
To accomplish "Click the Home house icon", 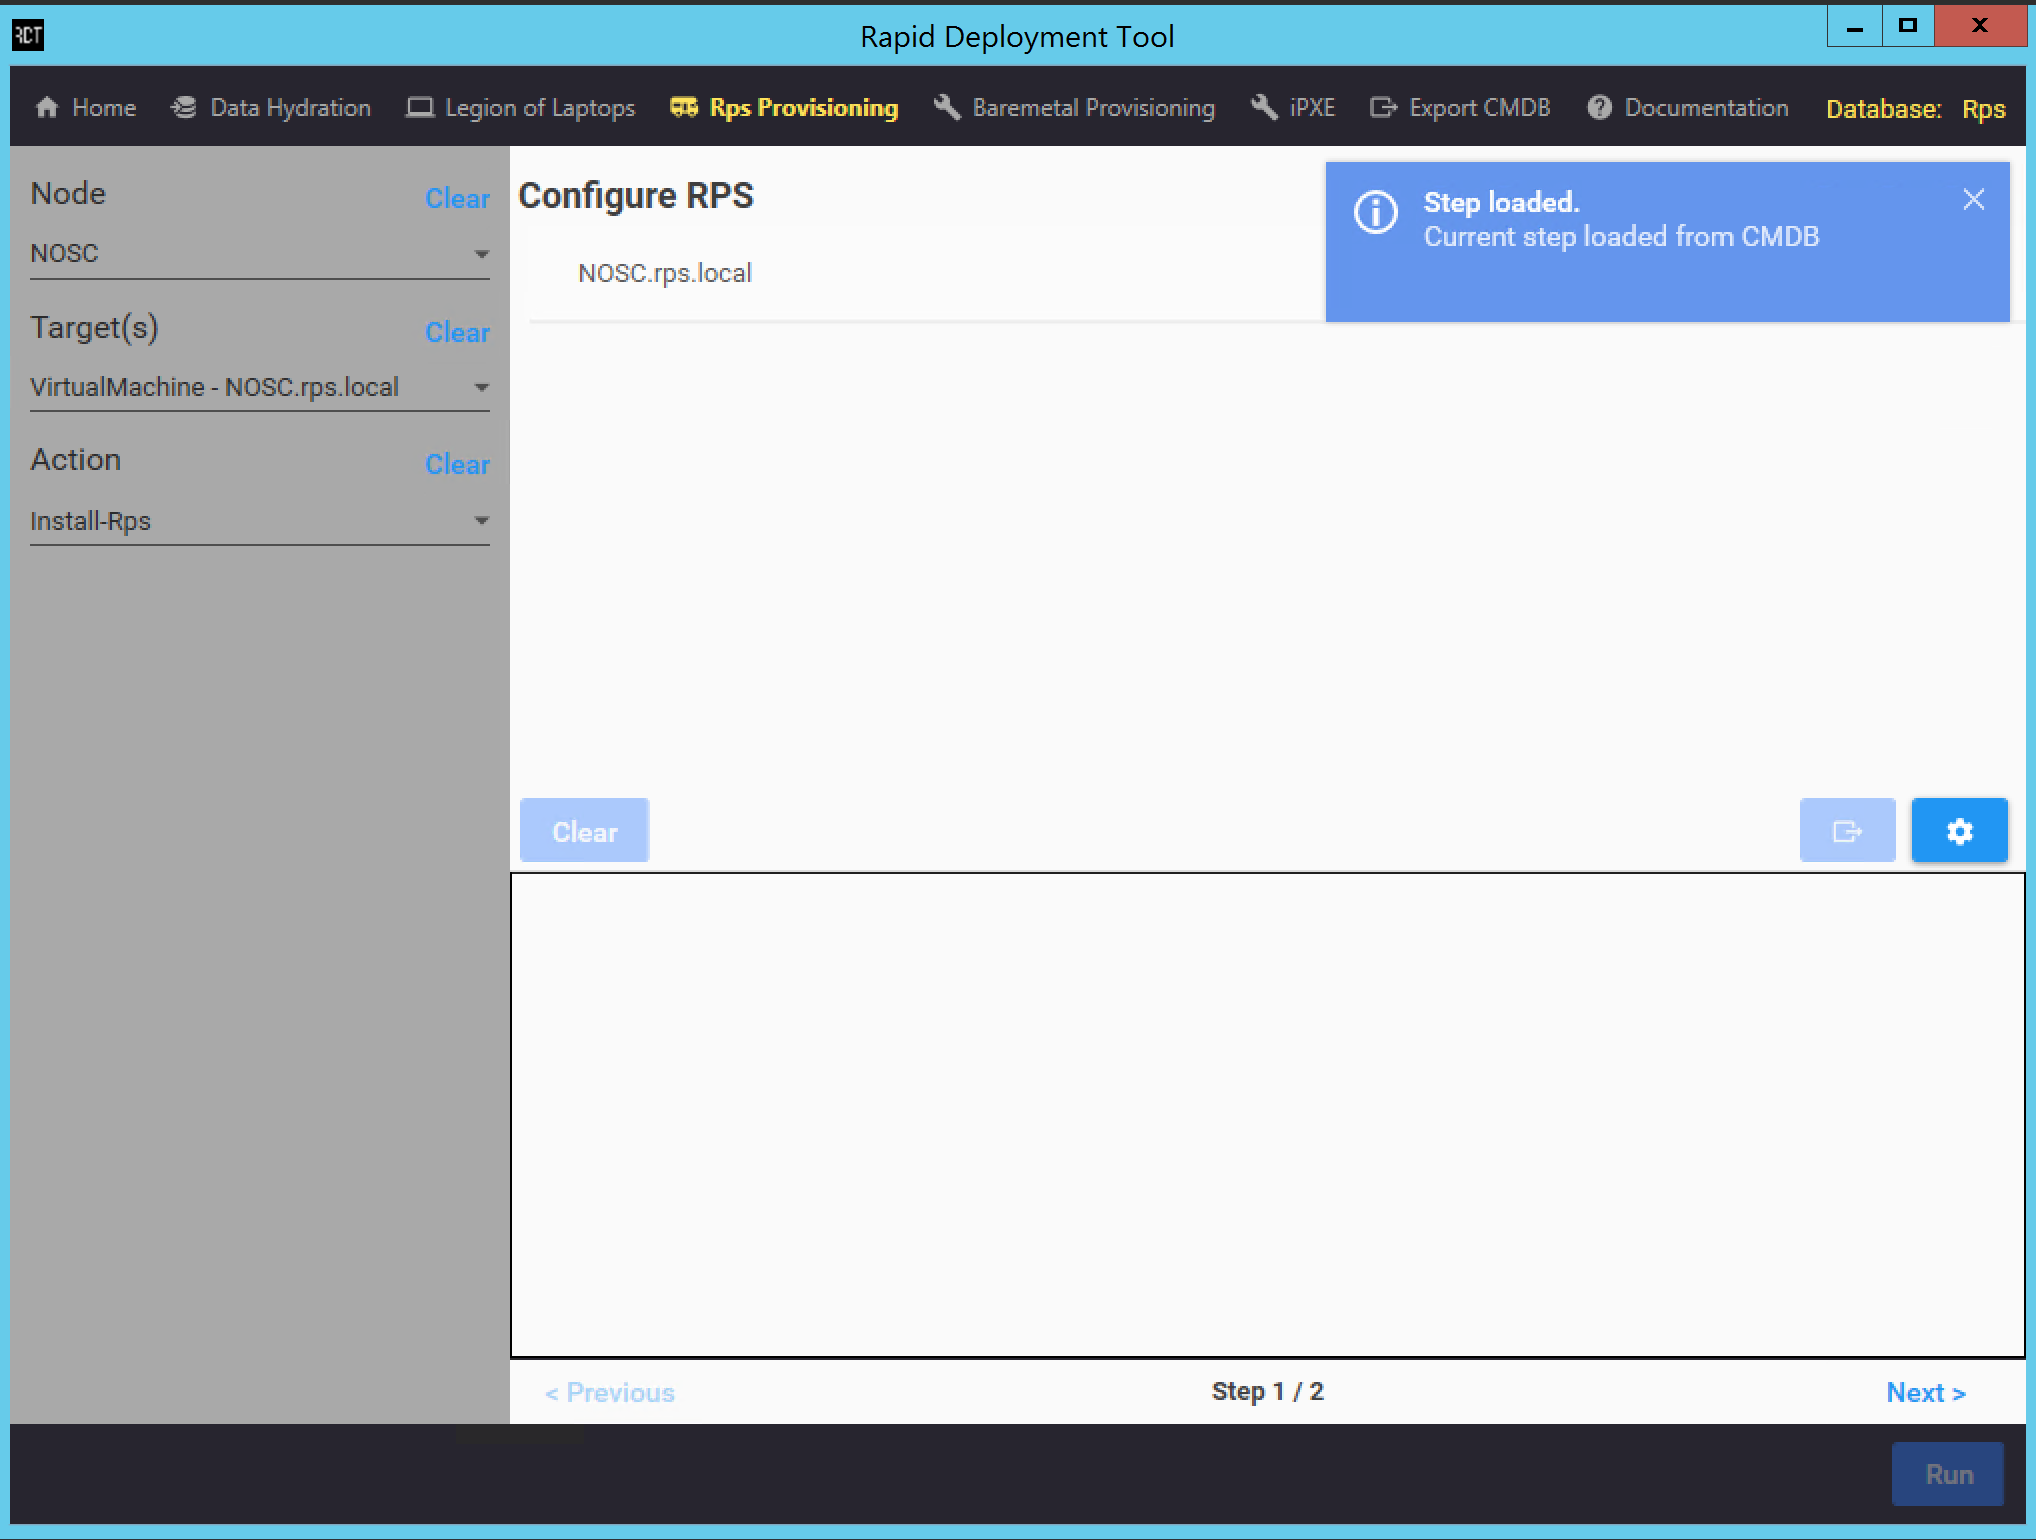I will point(47,107).
